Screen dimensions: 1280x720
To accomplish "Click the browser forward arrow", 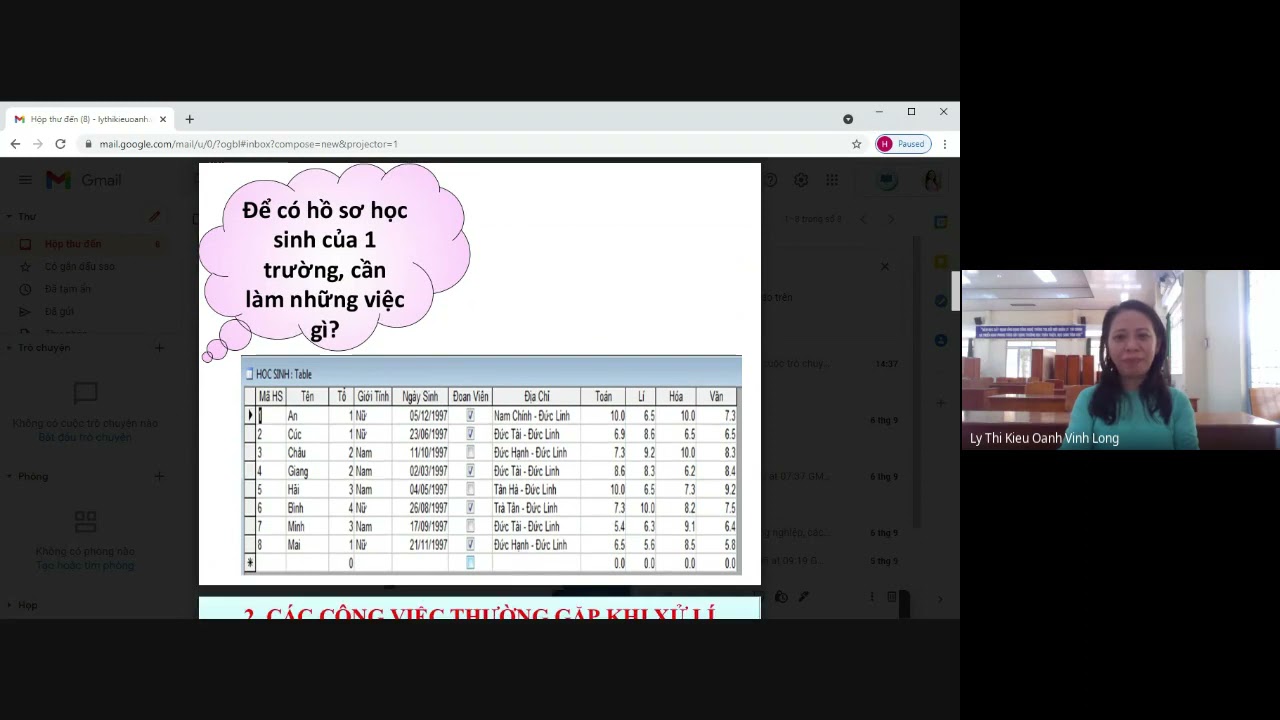I will (x=38, y=144).
